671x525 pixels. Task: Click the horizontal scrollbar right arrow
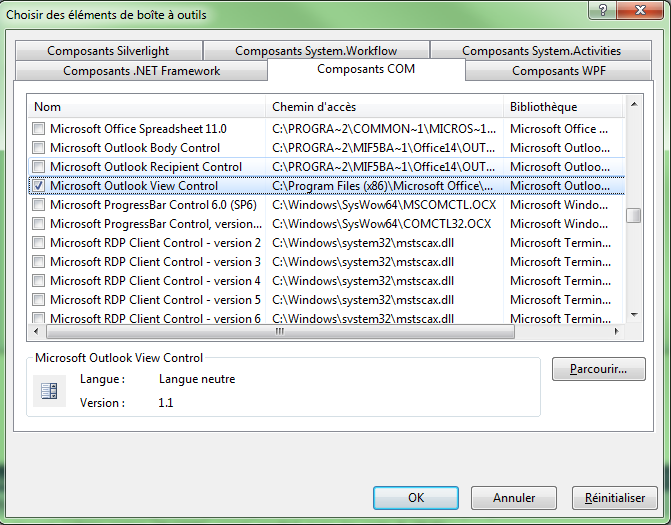coord(617,331)
